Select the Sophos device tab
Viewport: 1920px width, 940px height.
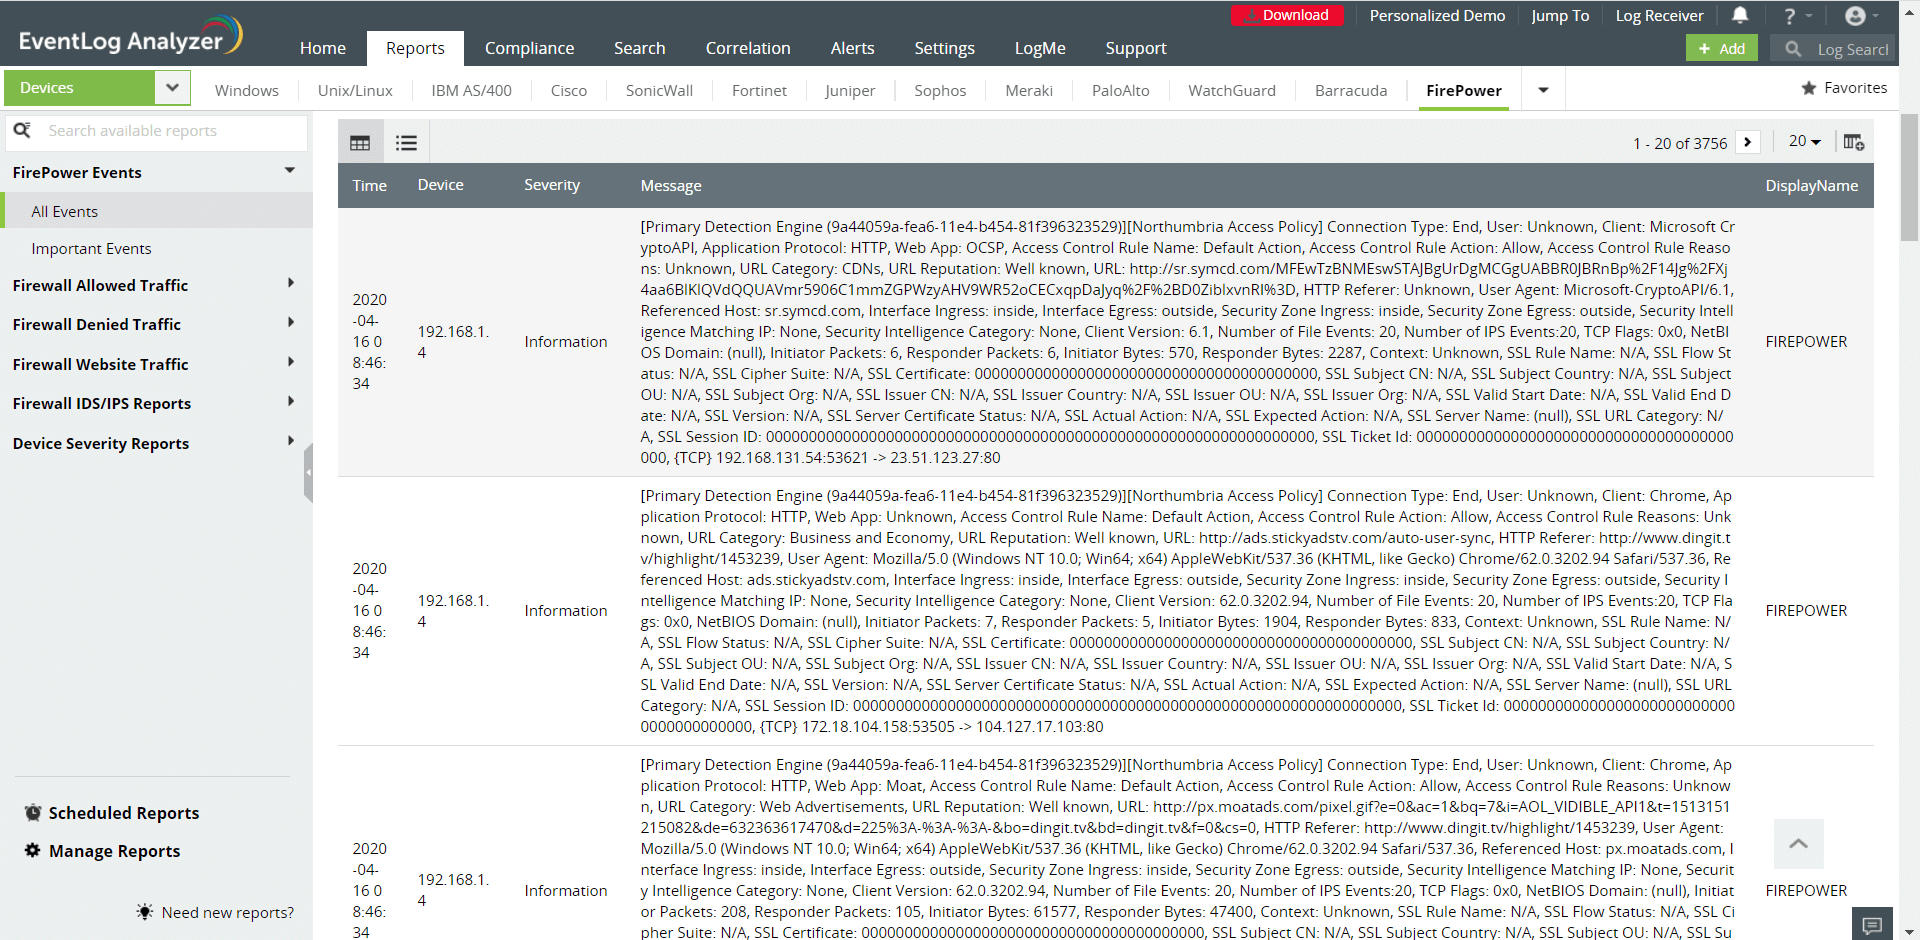point(940,90)
